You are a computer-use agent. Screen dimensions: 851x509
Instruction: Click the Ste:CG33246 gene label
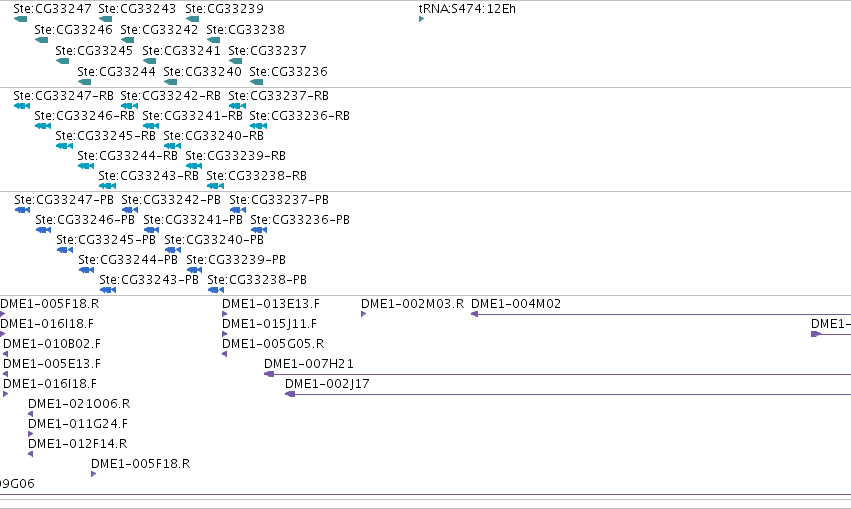tap(73, 29)
